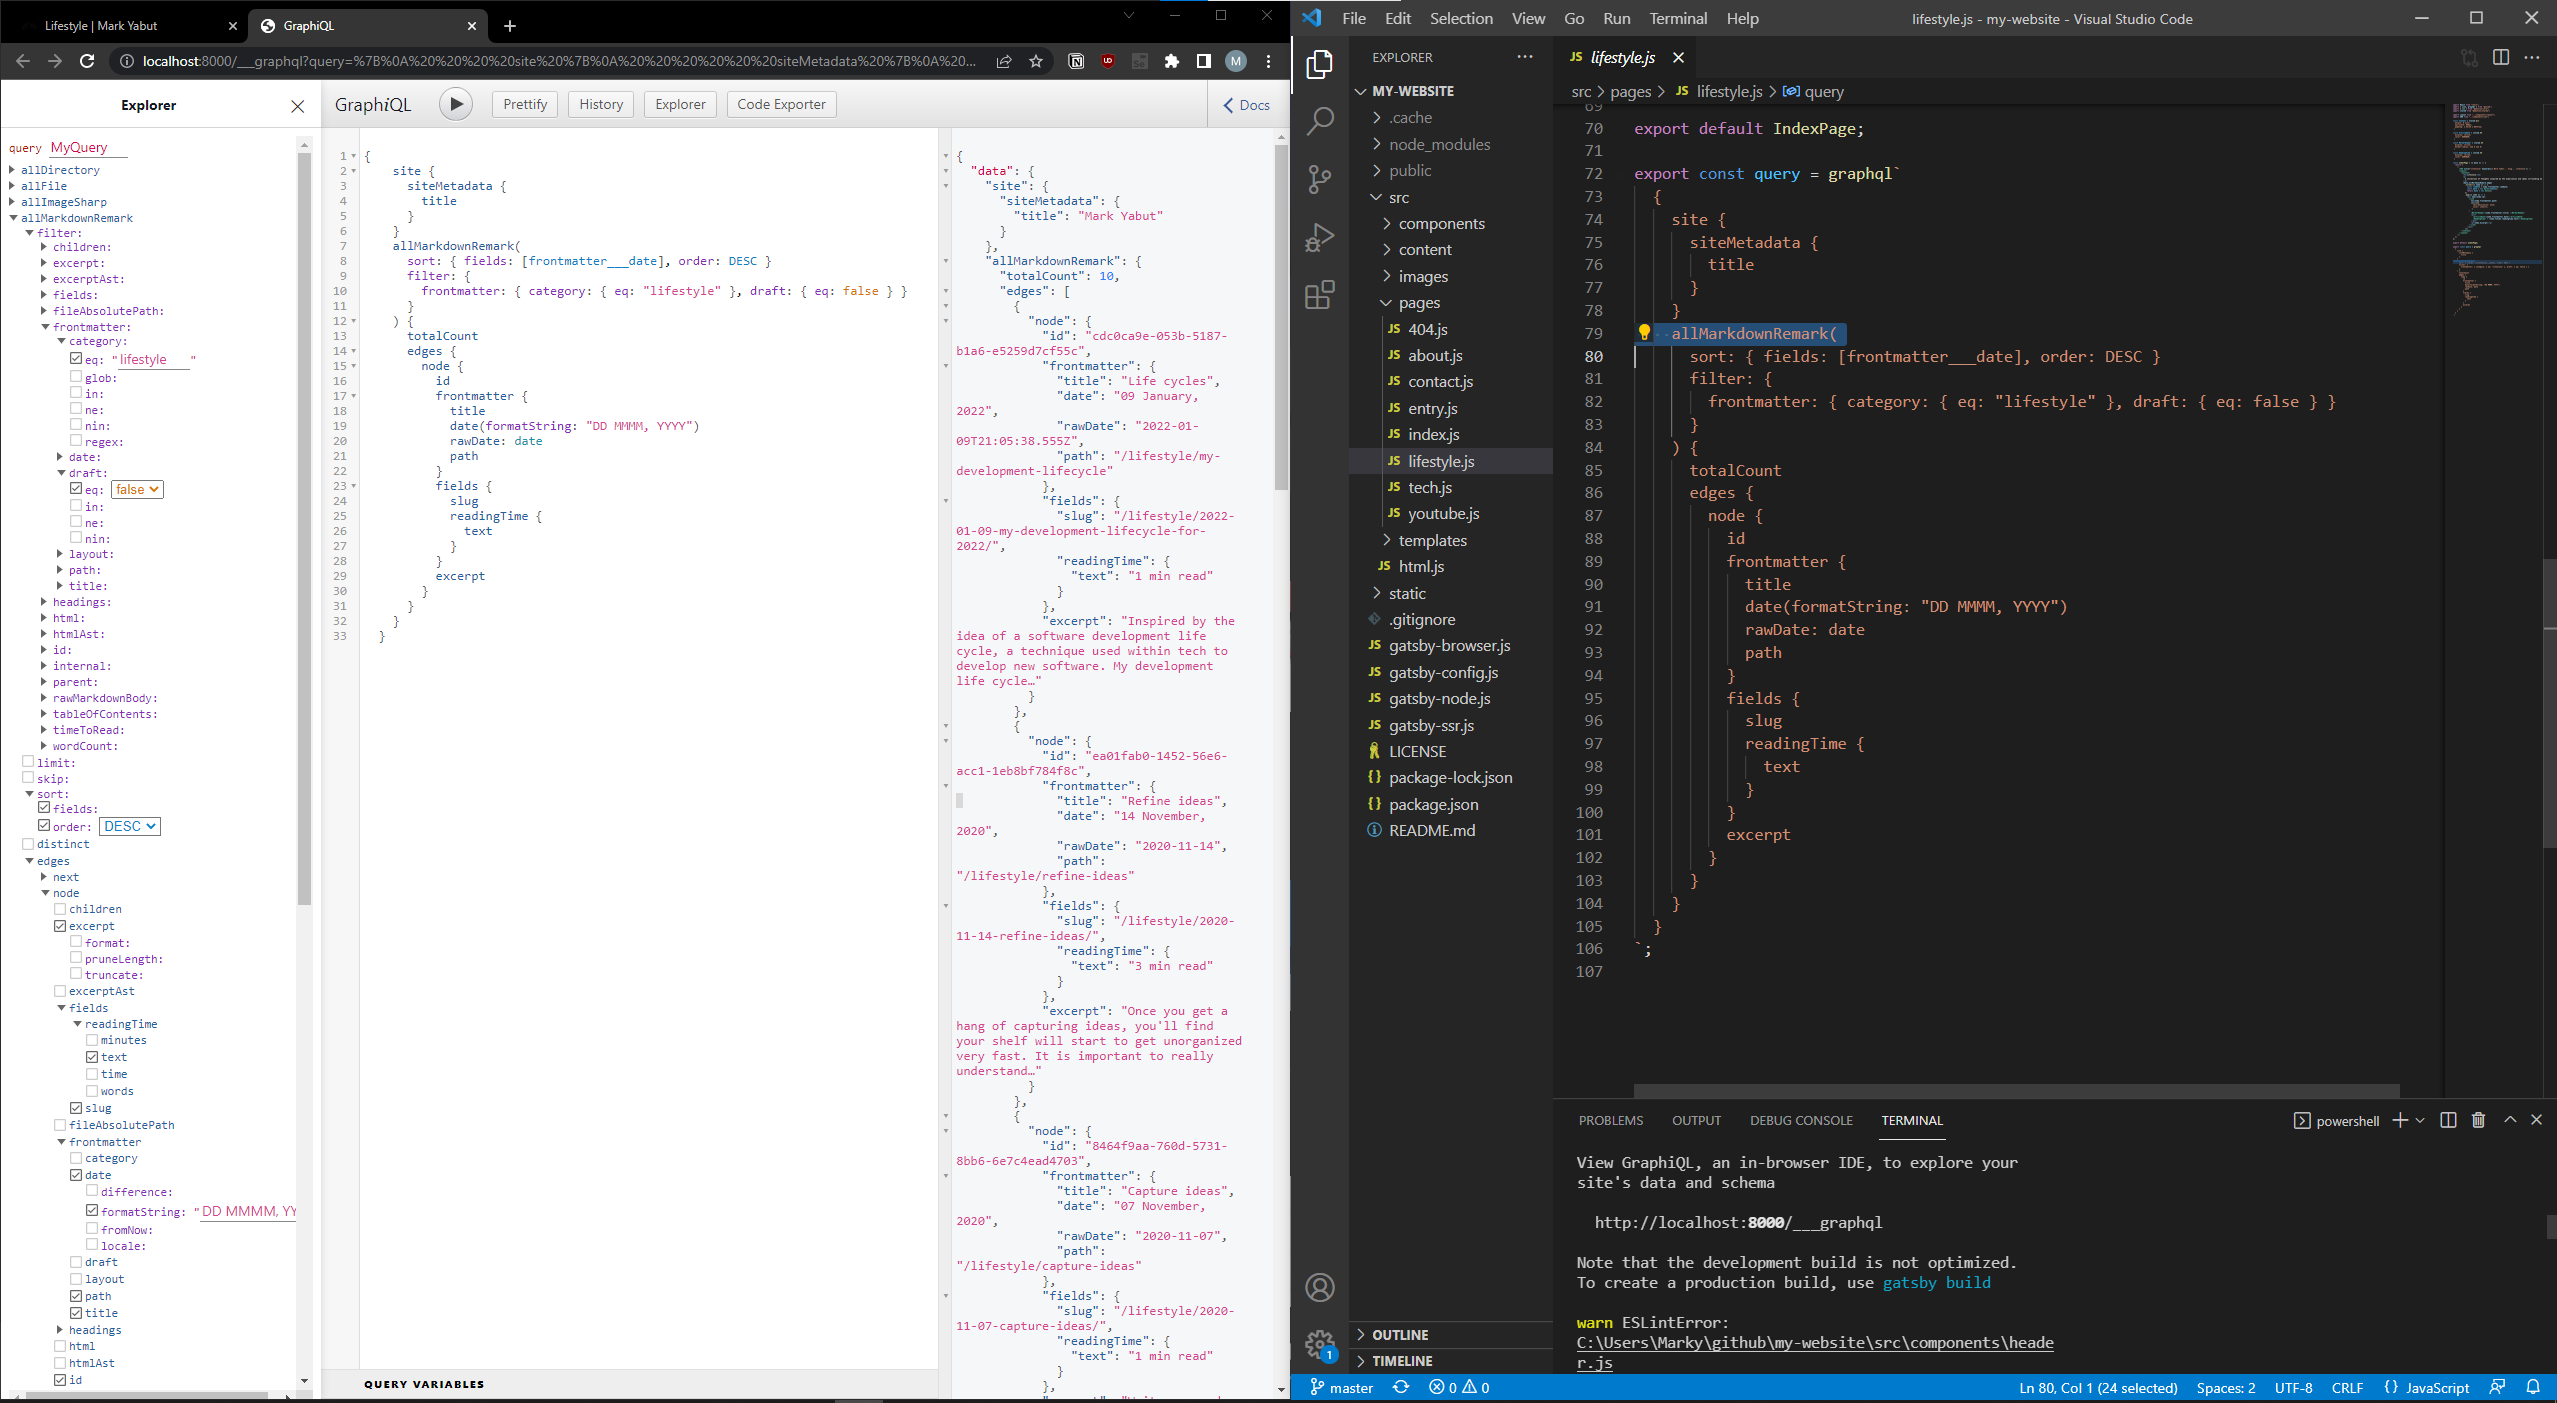2557x1403 pixels.
Task: Collapse allMarkdownRemark tree node
Action: [x=12, y=218]
